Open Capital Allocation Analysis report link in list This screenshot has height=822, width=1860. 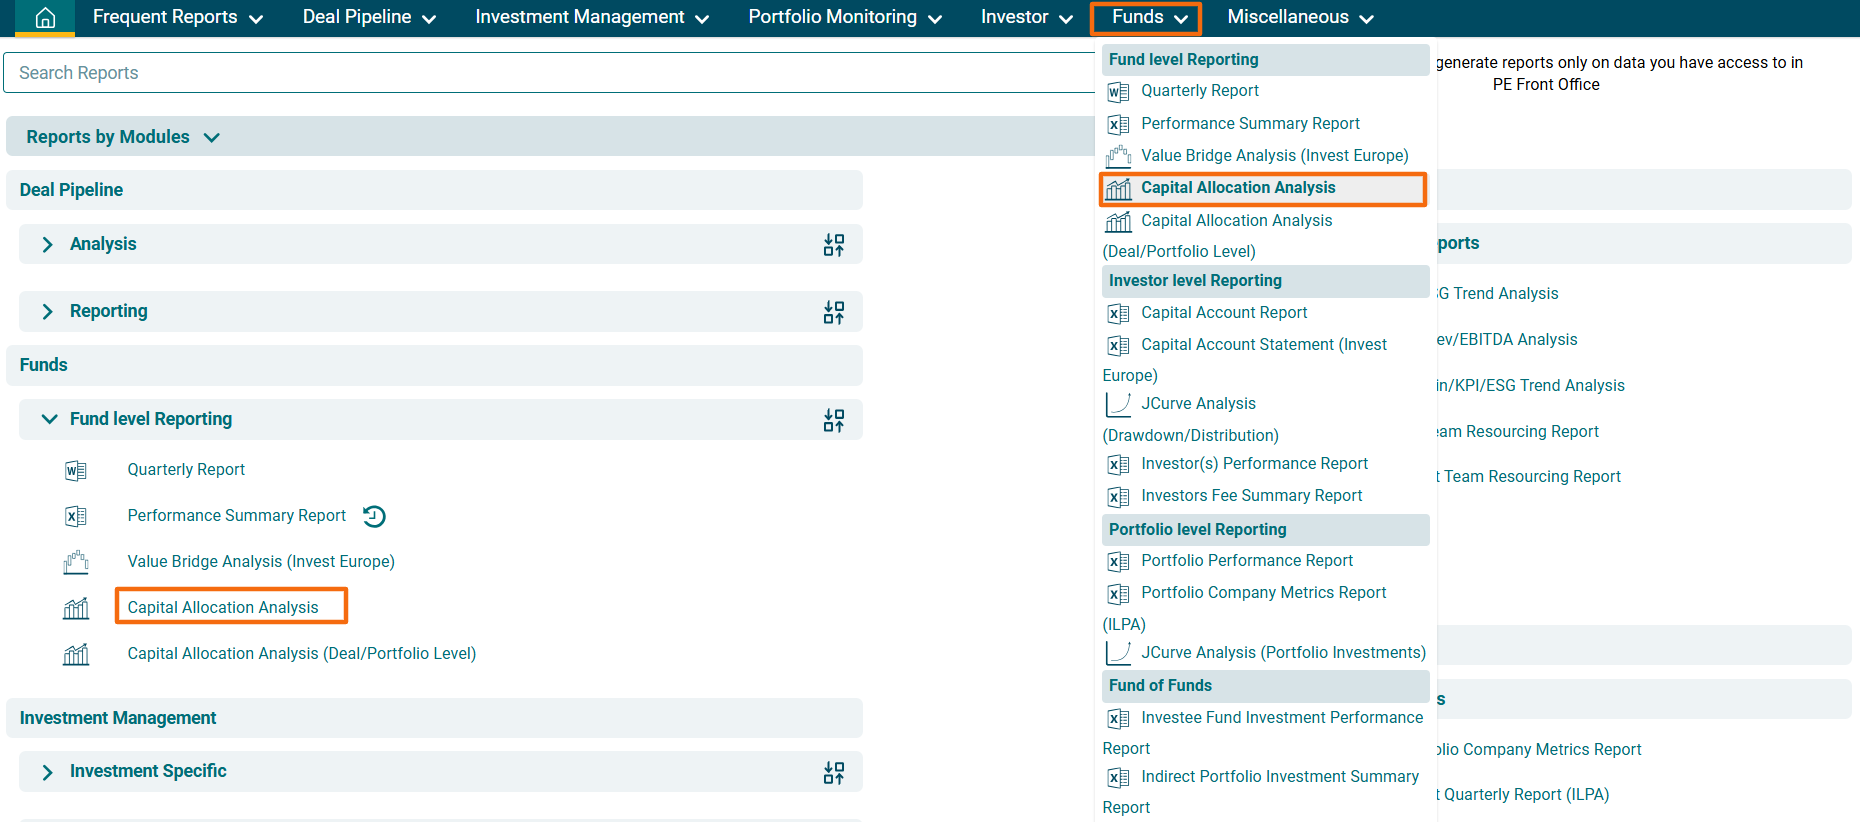coord(223,607)
